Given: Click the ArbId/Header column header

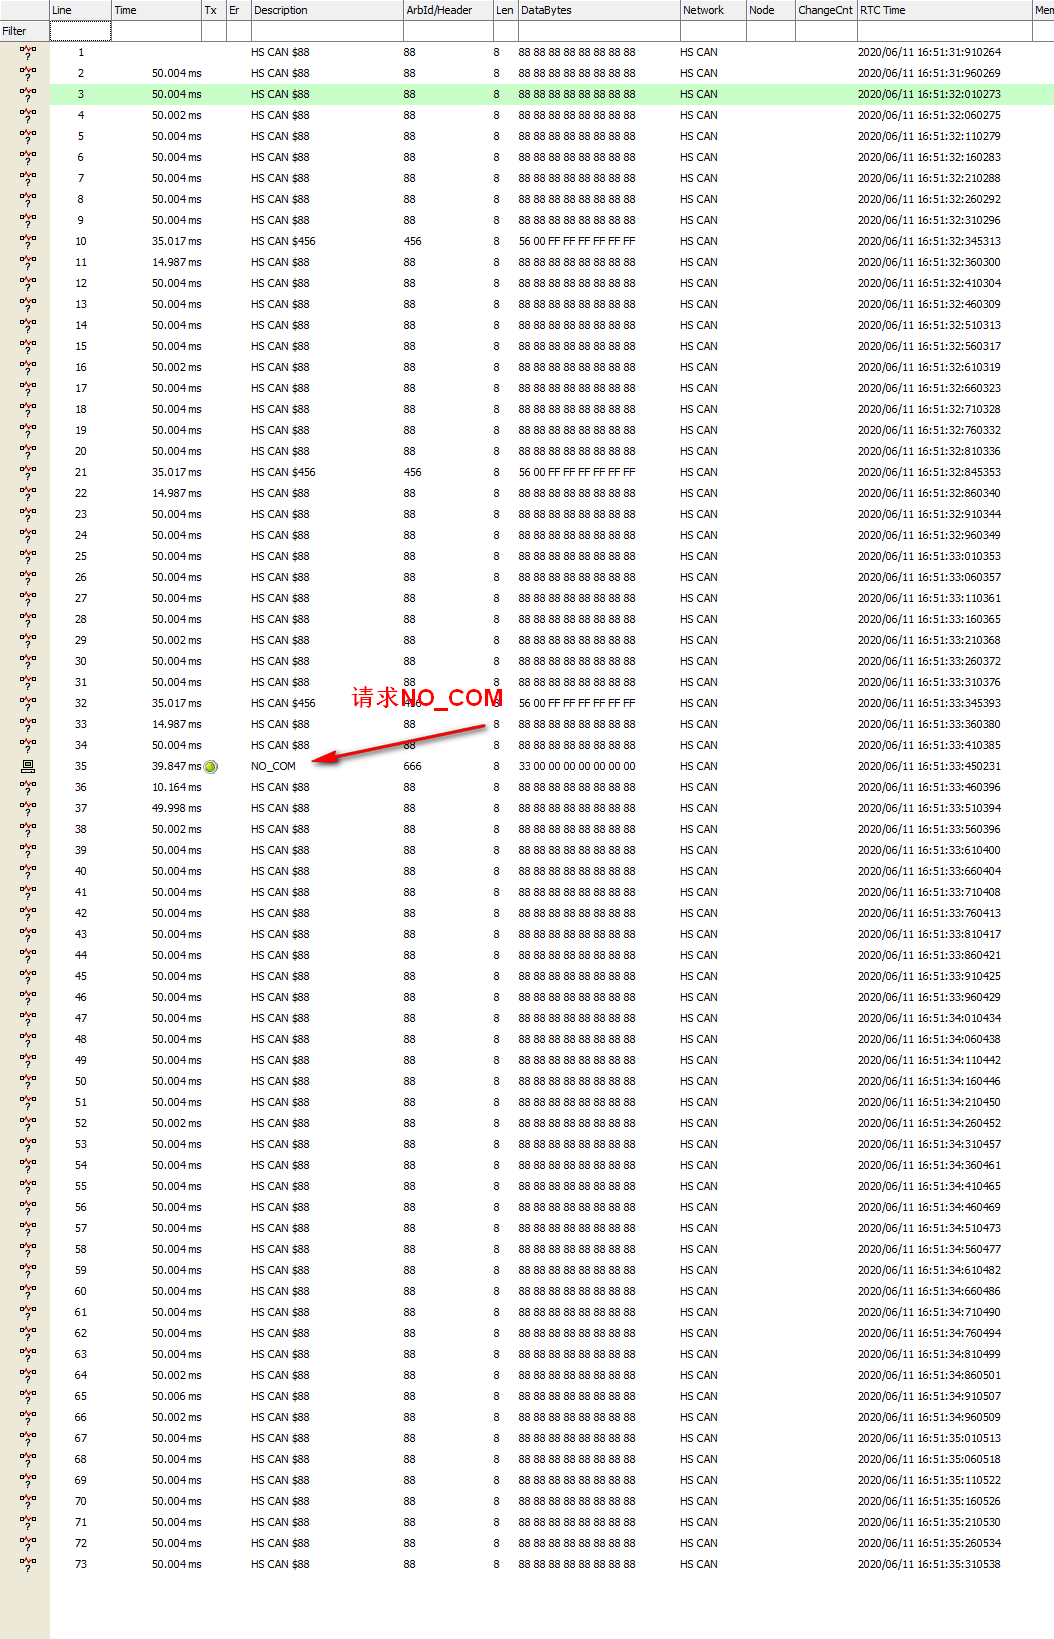Looking at the screenshot, I should point(447,10).
